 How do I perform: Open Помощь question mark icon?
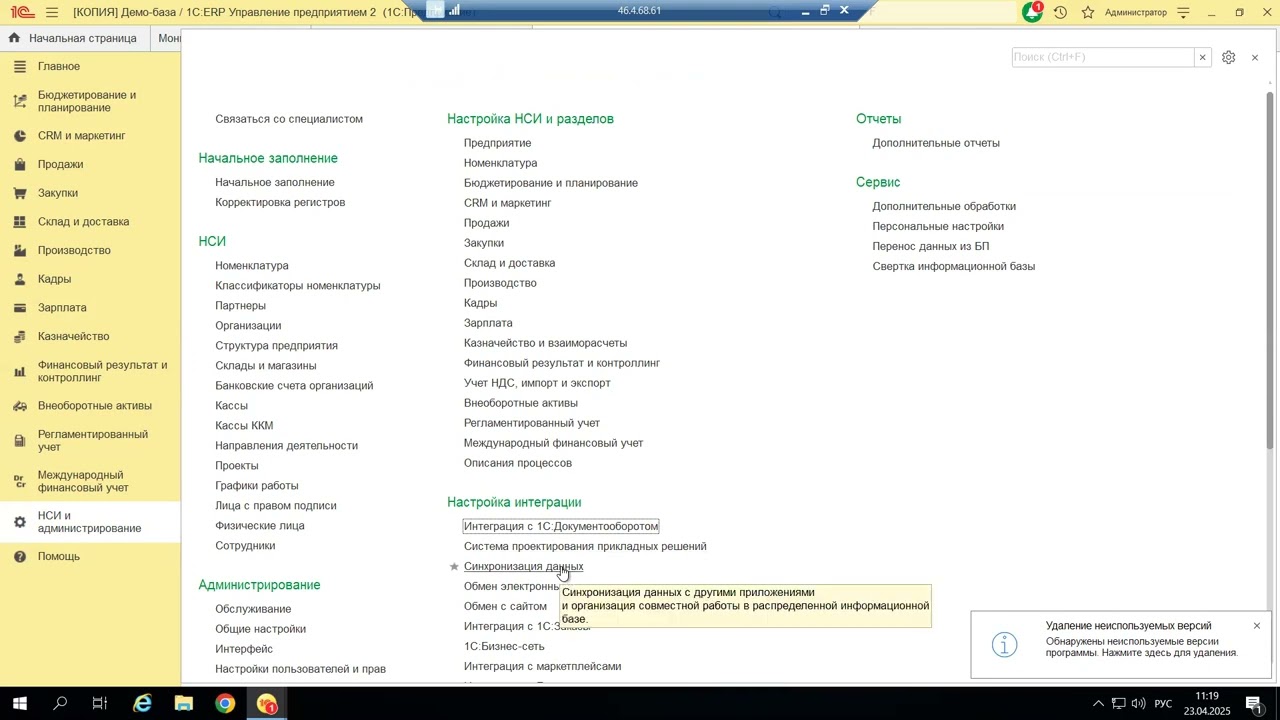(19, 556)
